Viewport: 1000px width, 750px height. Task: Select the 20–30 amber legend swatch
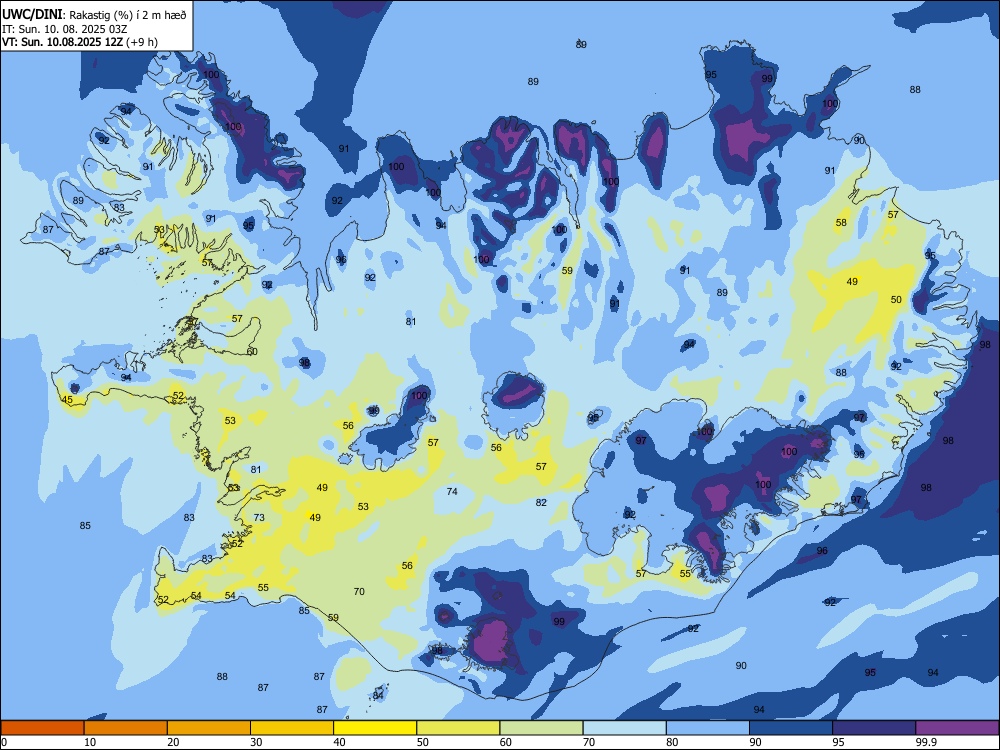point(209,728)
